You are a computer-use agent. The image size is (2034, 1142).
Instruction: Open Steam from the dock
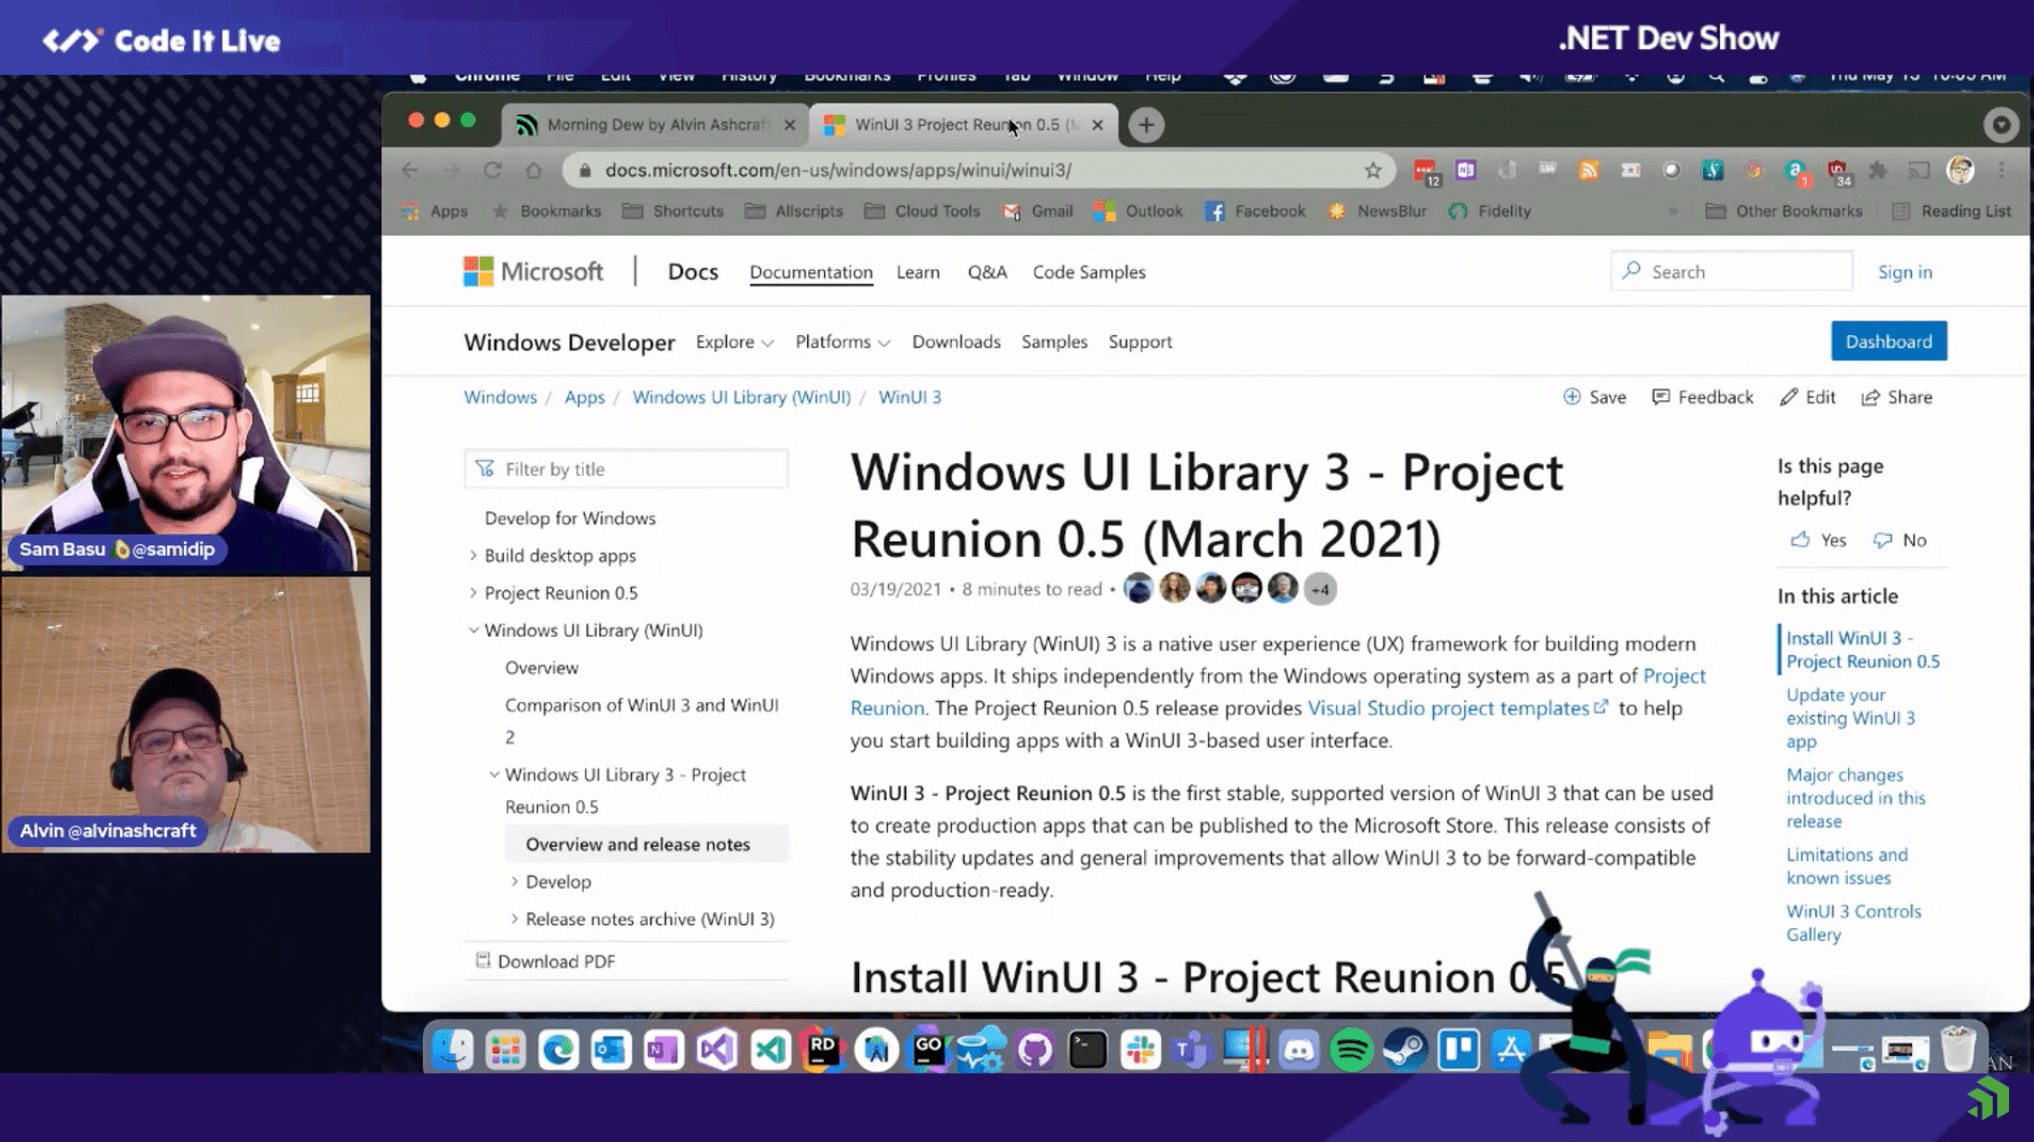1405,1049
